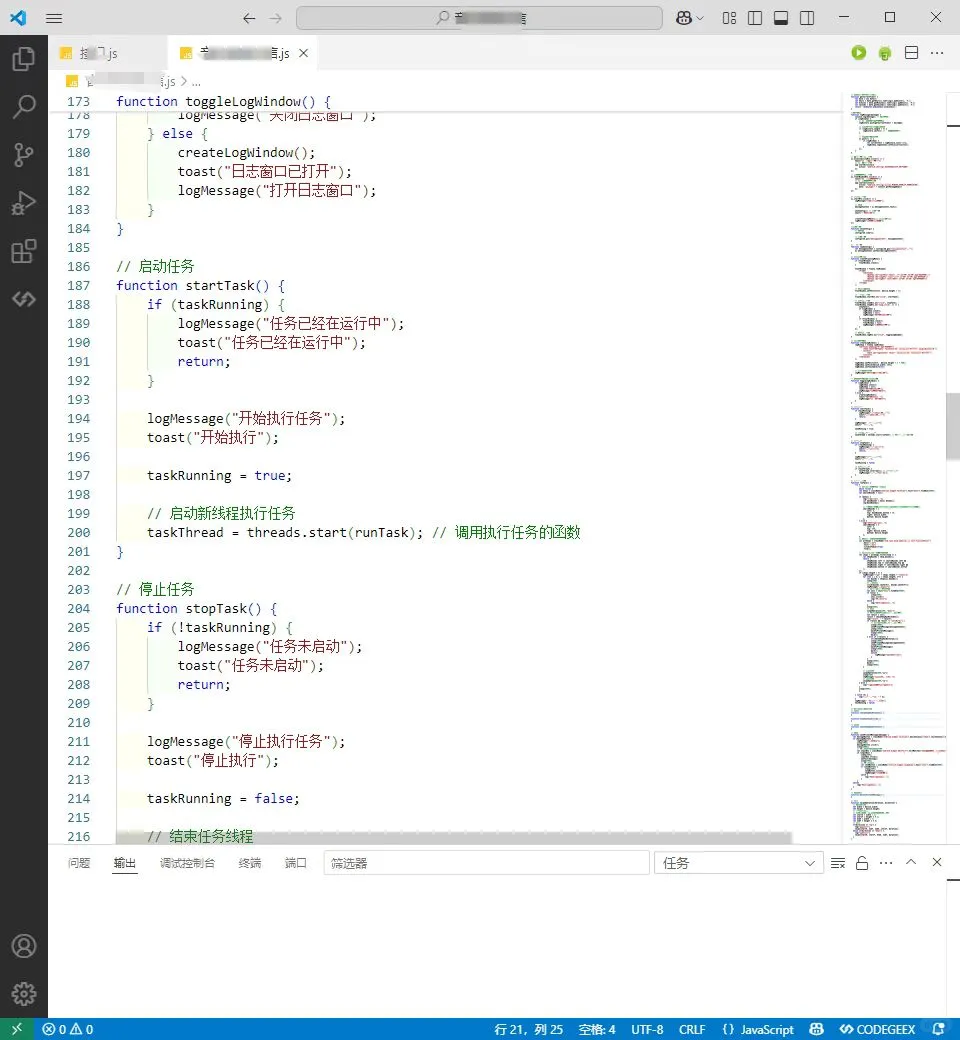Click the 筛选器 filter input

486,863
